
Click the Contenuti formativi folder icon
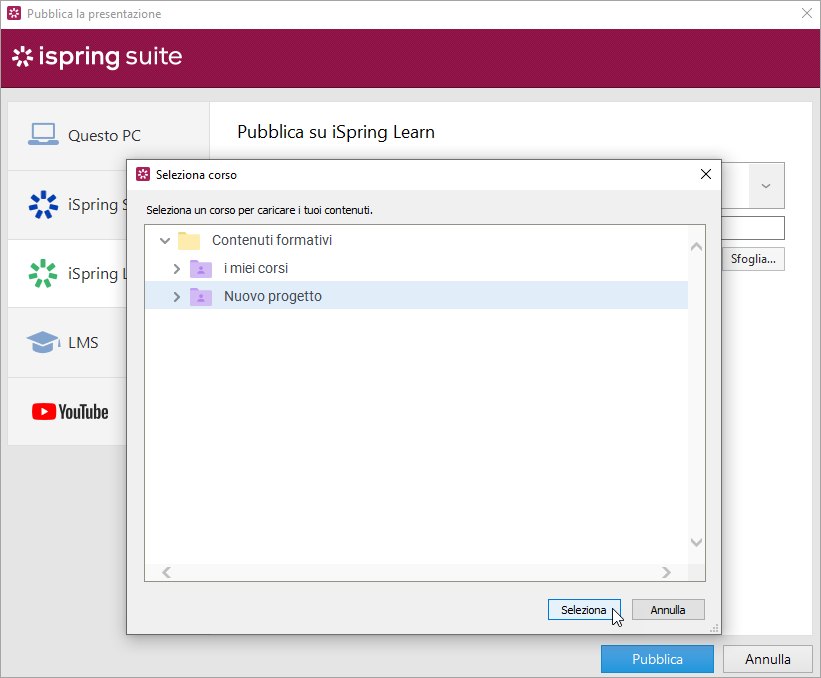coord(189,241)
